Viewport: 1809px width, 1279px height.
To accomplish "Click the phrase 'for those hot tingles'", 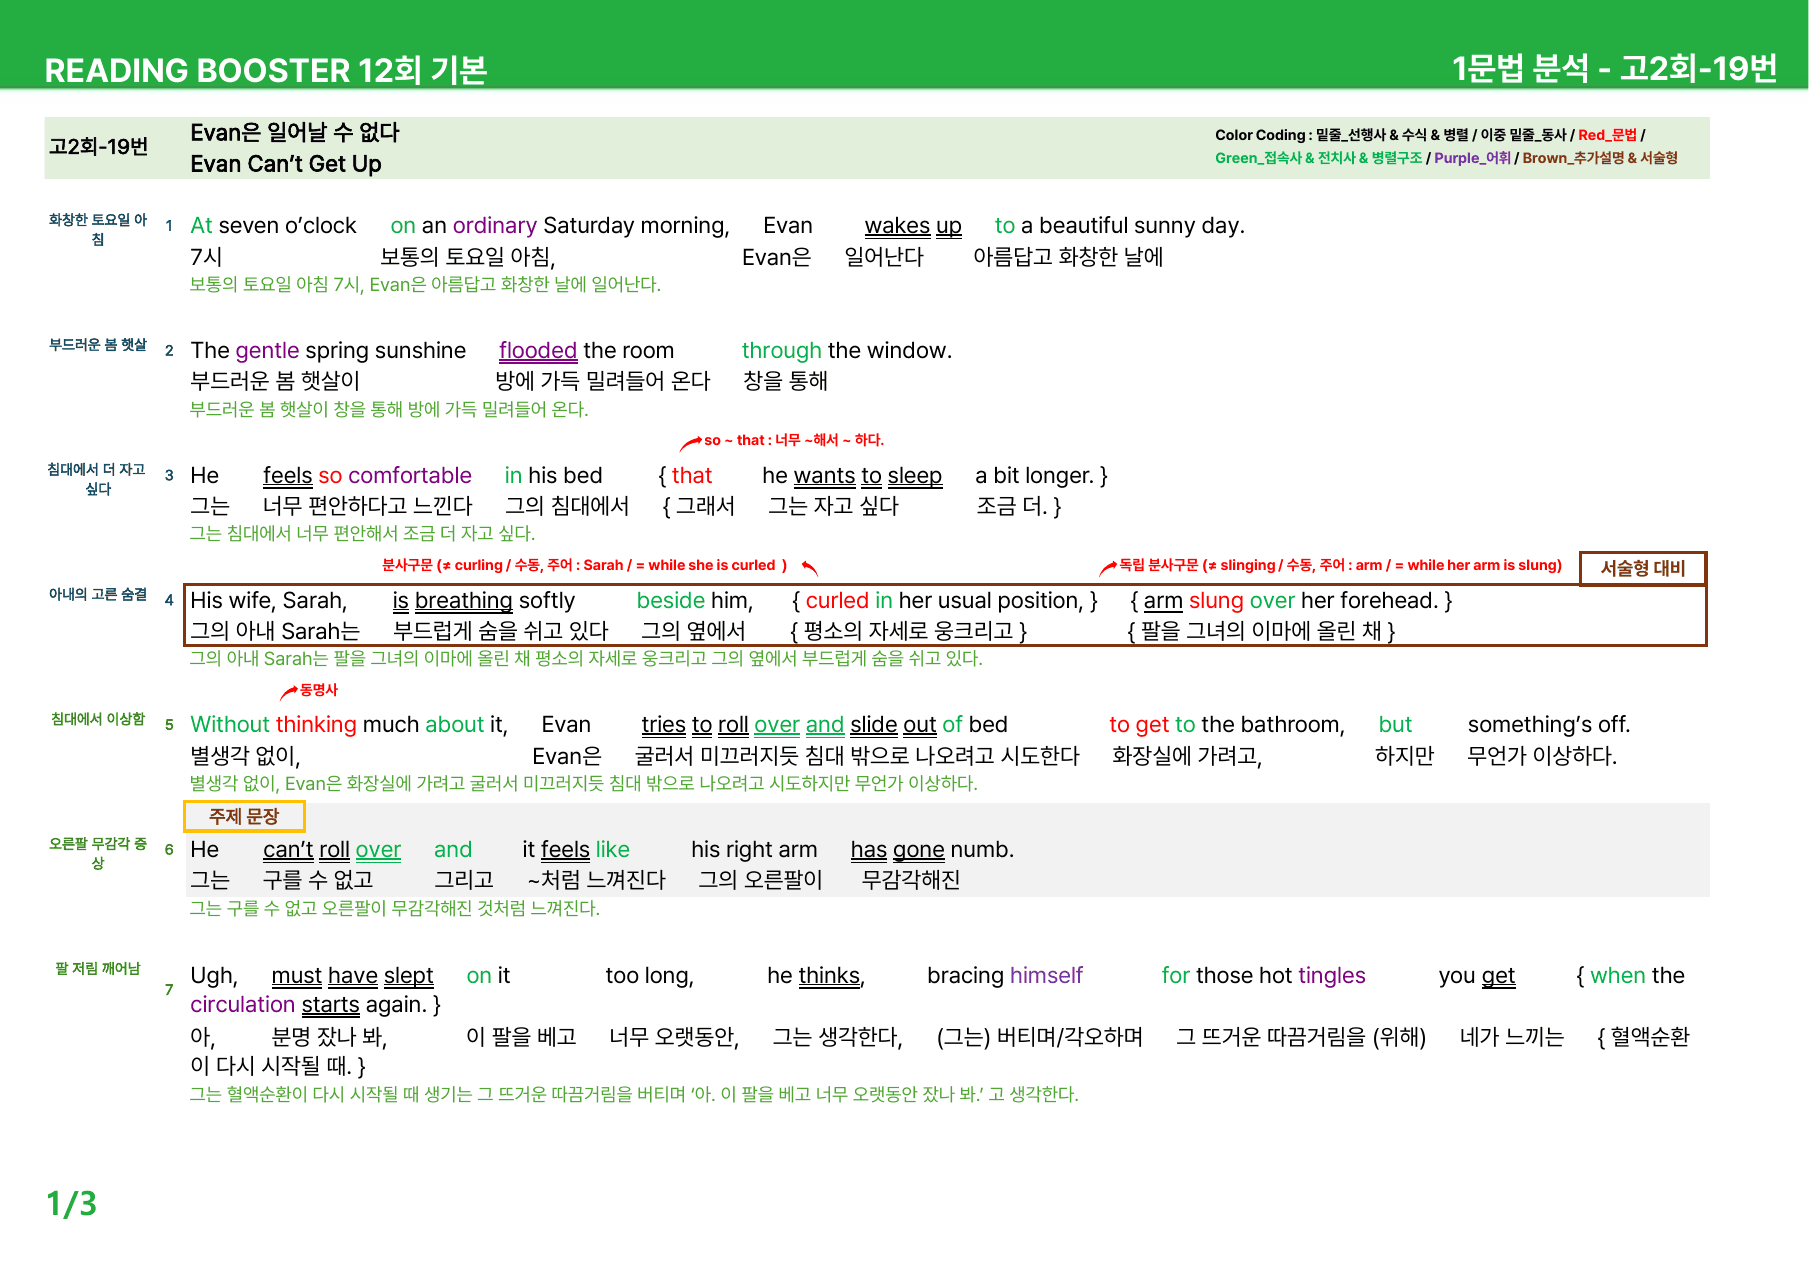I will coord(1263,976).
